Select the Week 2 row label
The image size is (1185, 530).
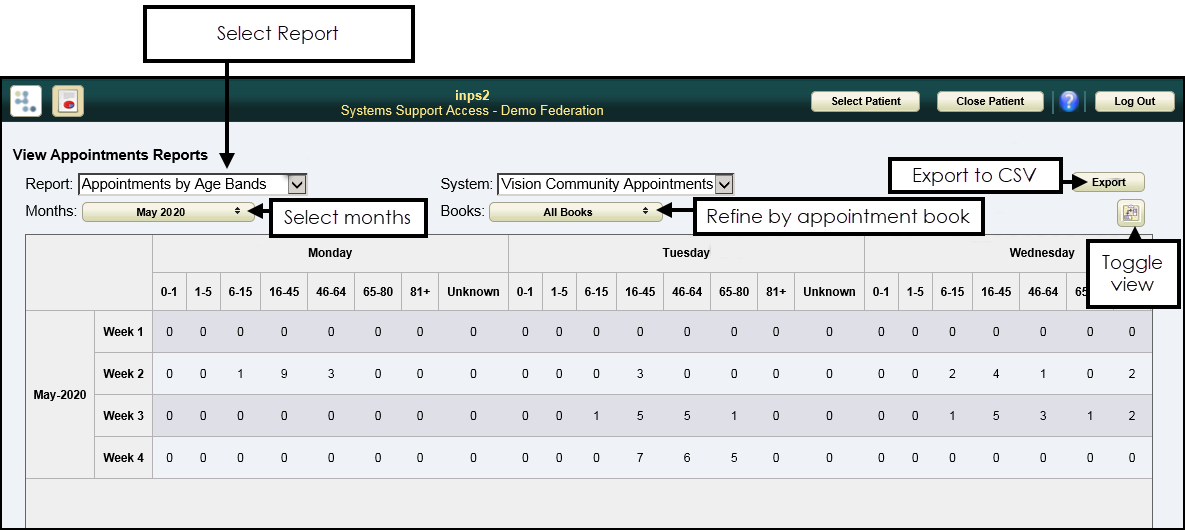click(x=123, y=374)
